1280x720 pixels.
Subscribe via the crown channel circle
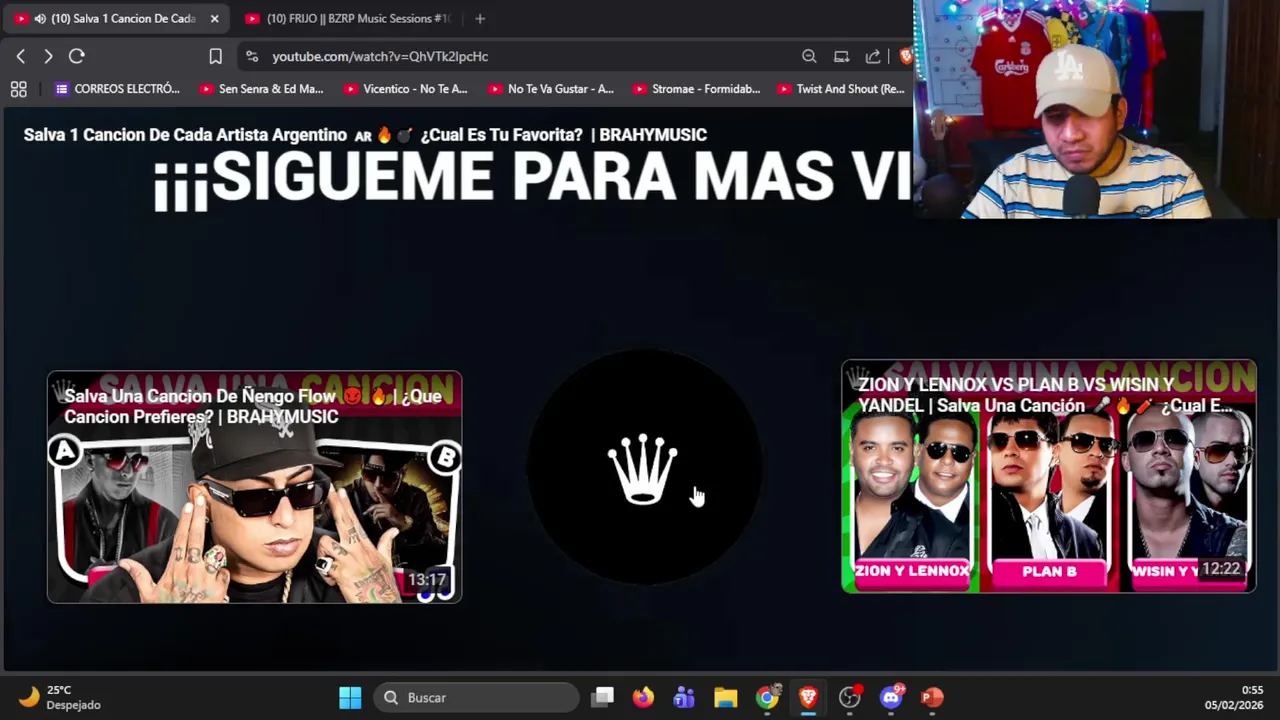[x=644, y=467]
